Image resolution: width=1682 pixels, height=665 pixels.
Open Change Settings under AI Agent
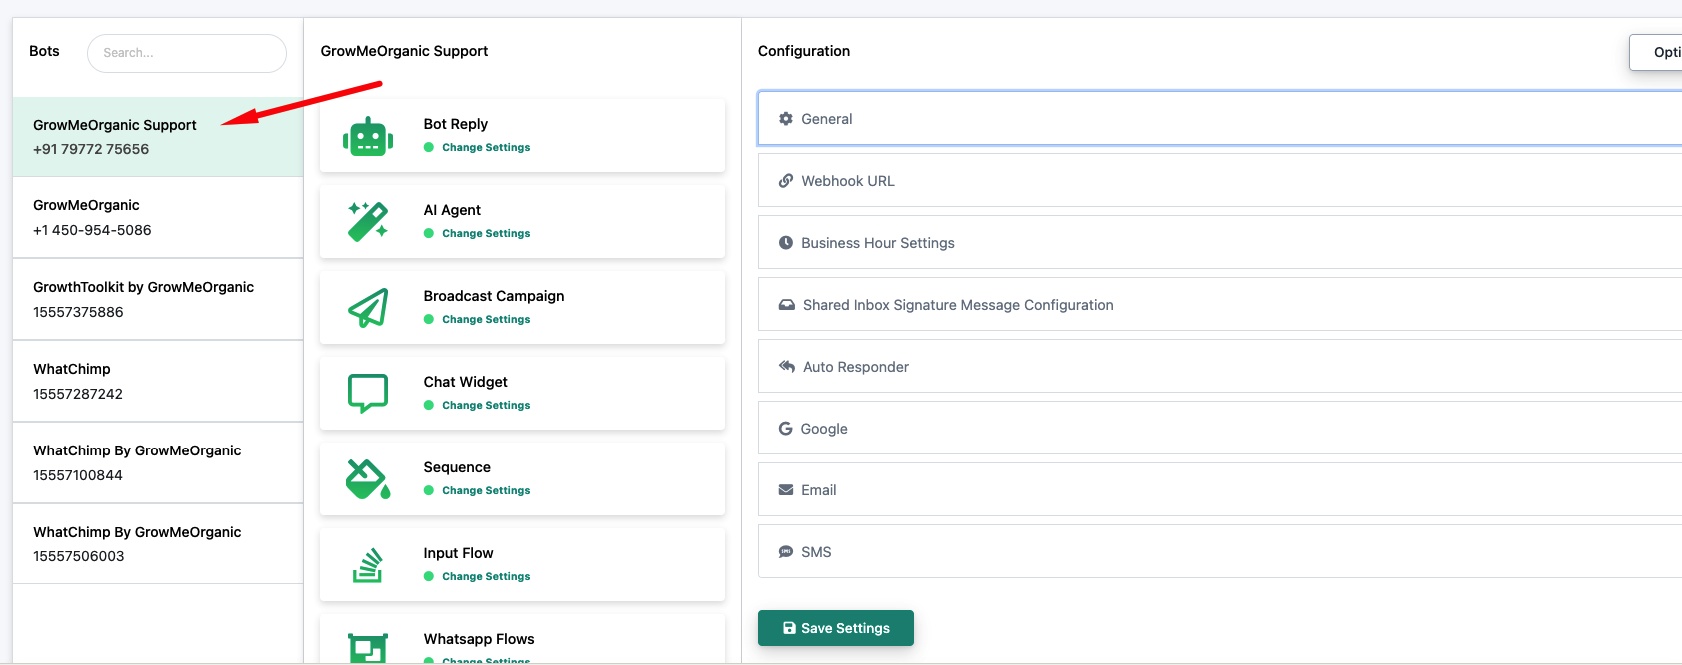[486, 233]
